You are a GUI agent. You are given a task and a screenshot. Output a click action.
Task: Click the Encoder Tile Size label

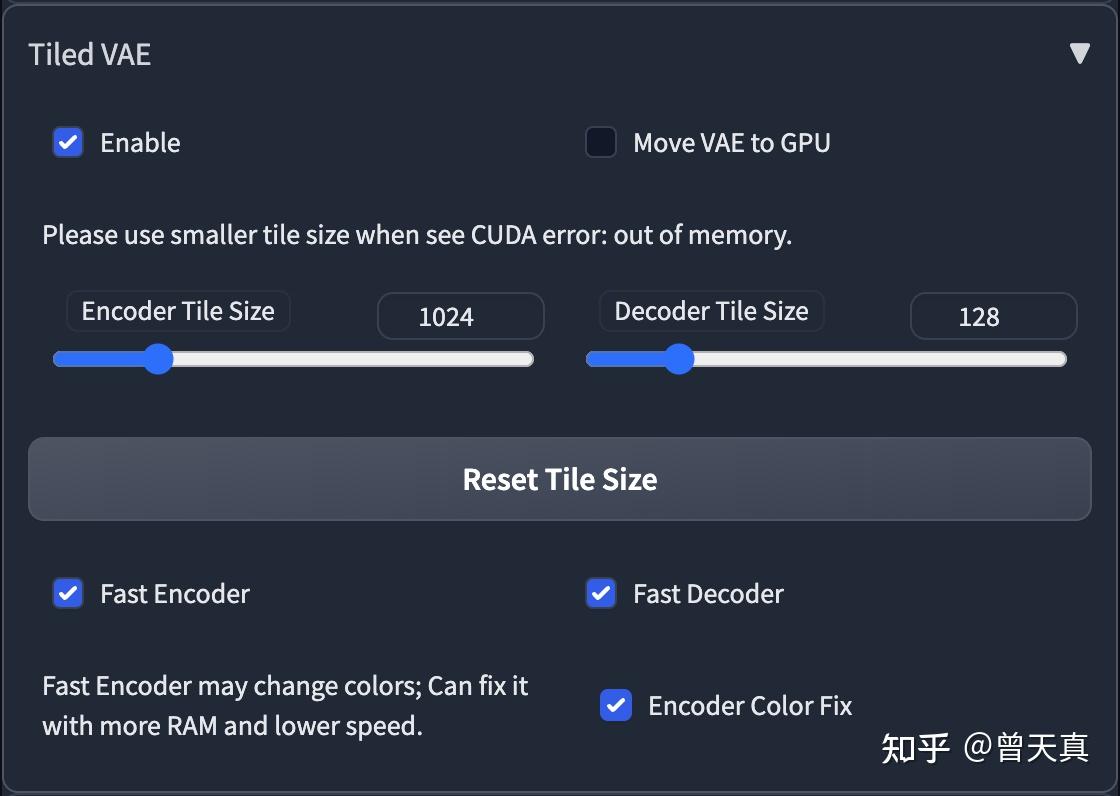[178, 312]
